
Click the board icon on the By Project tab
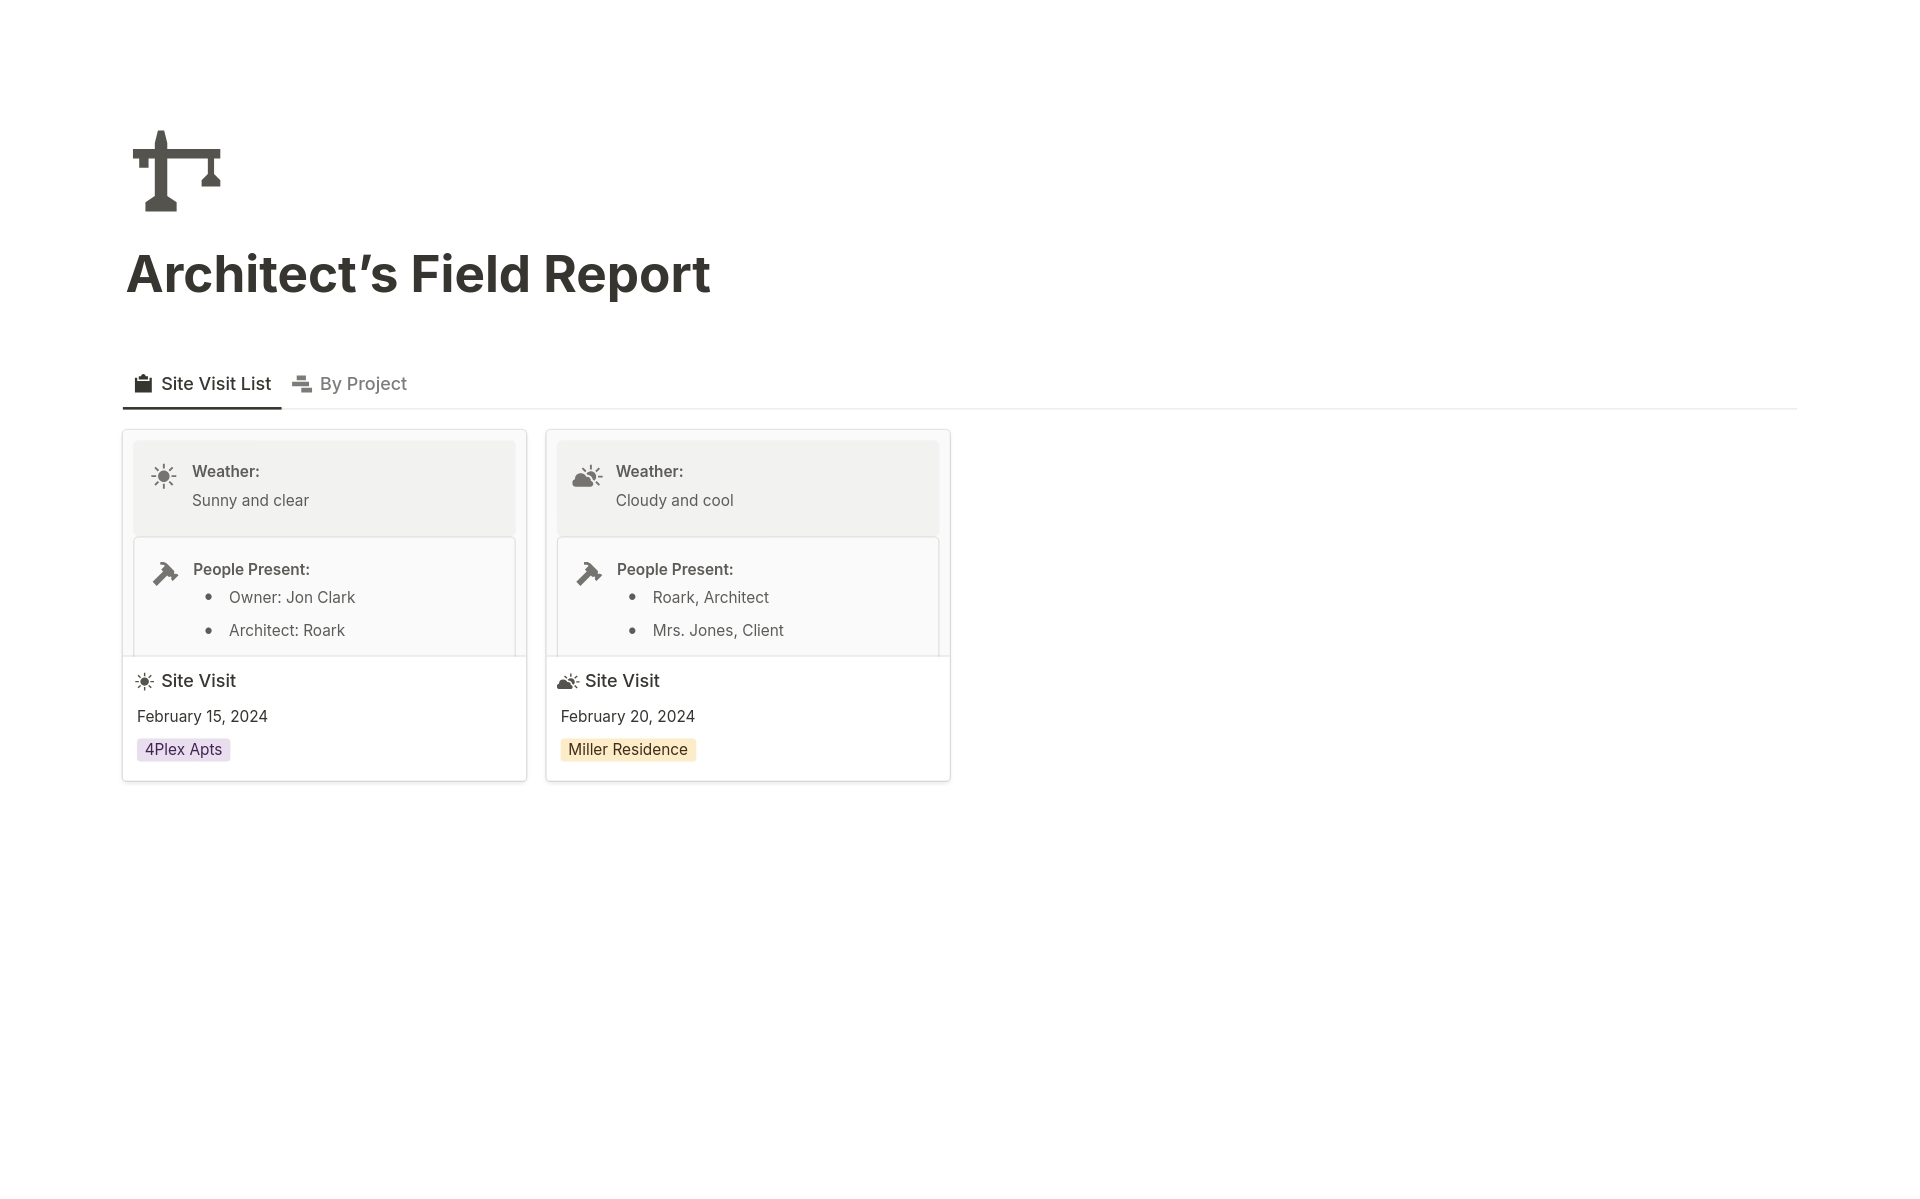pyautogui.click(x=301, y=383)
